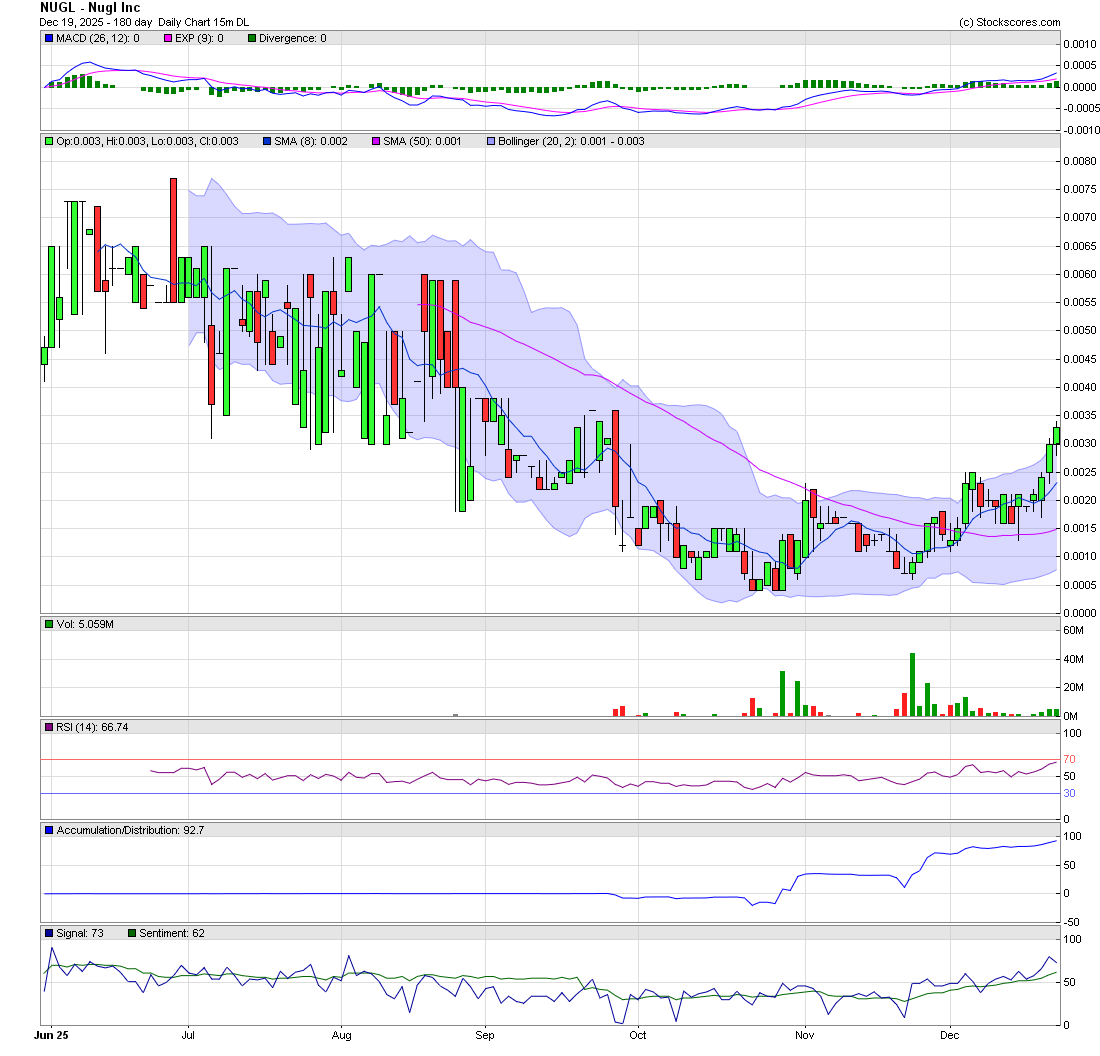Click the 'Nov' date axis label
Image resolution: width=1100 pixels, height=1056 pixels.
pos(805,1036)
